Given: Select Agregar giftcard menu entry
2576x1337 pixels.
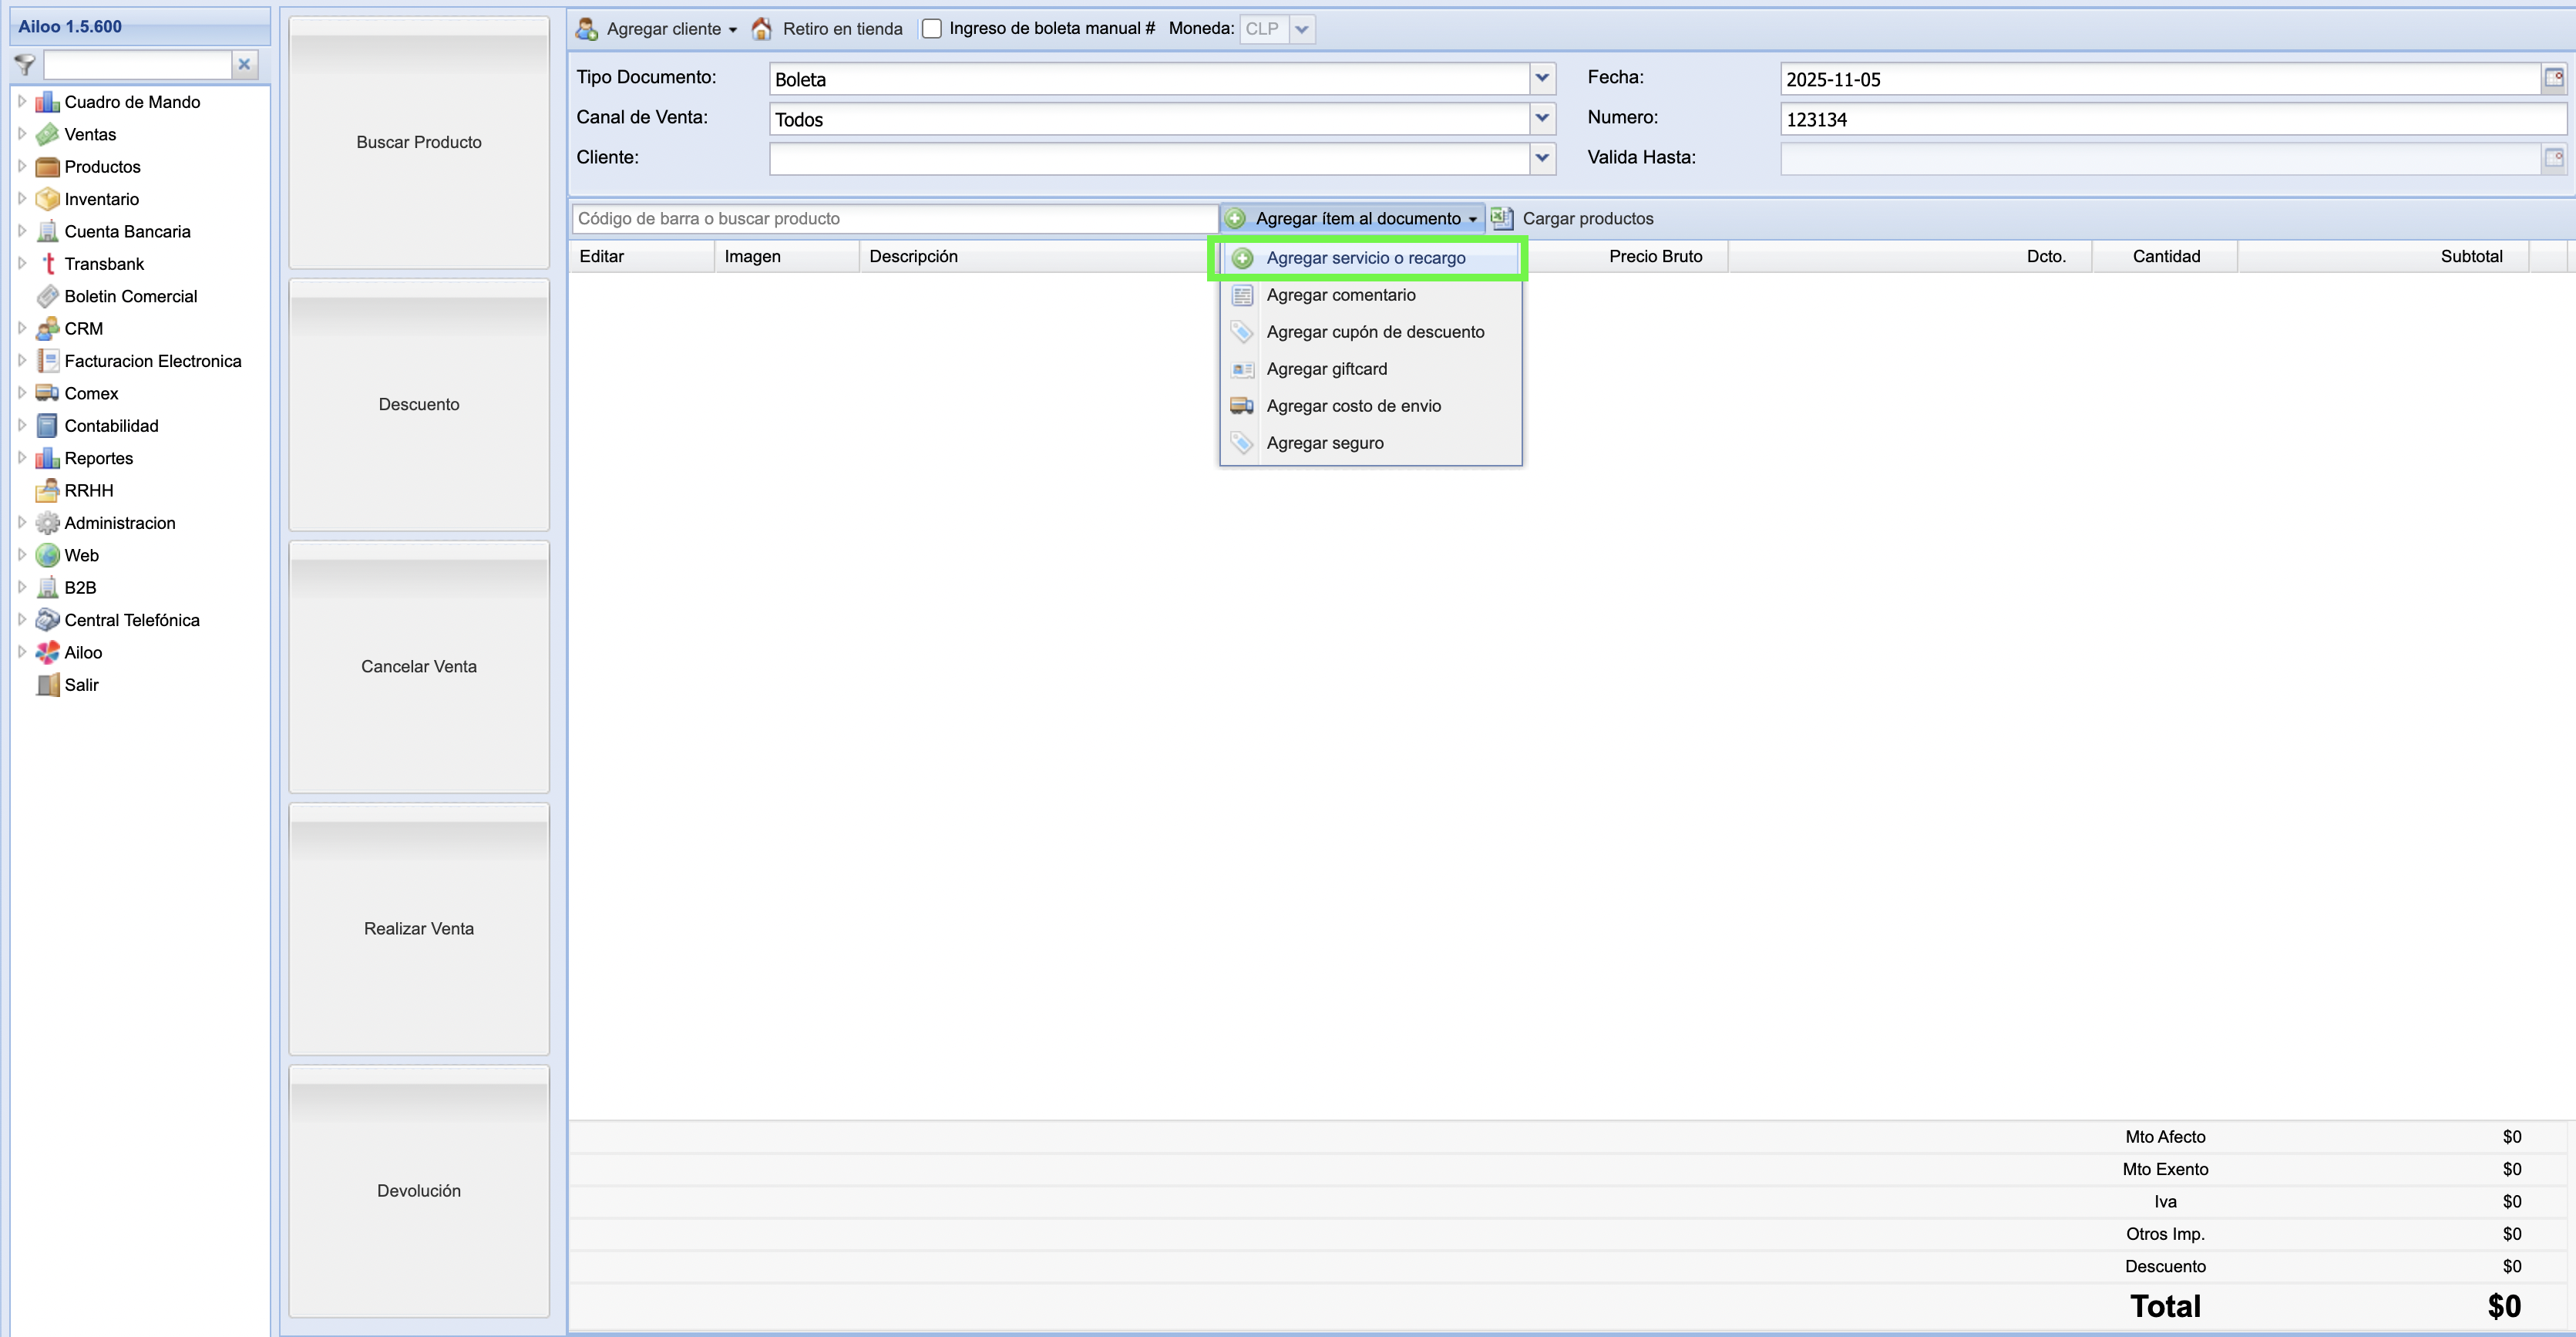Looking at the screenshot, I should coord(1326,369).
